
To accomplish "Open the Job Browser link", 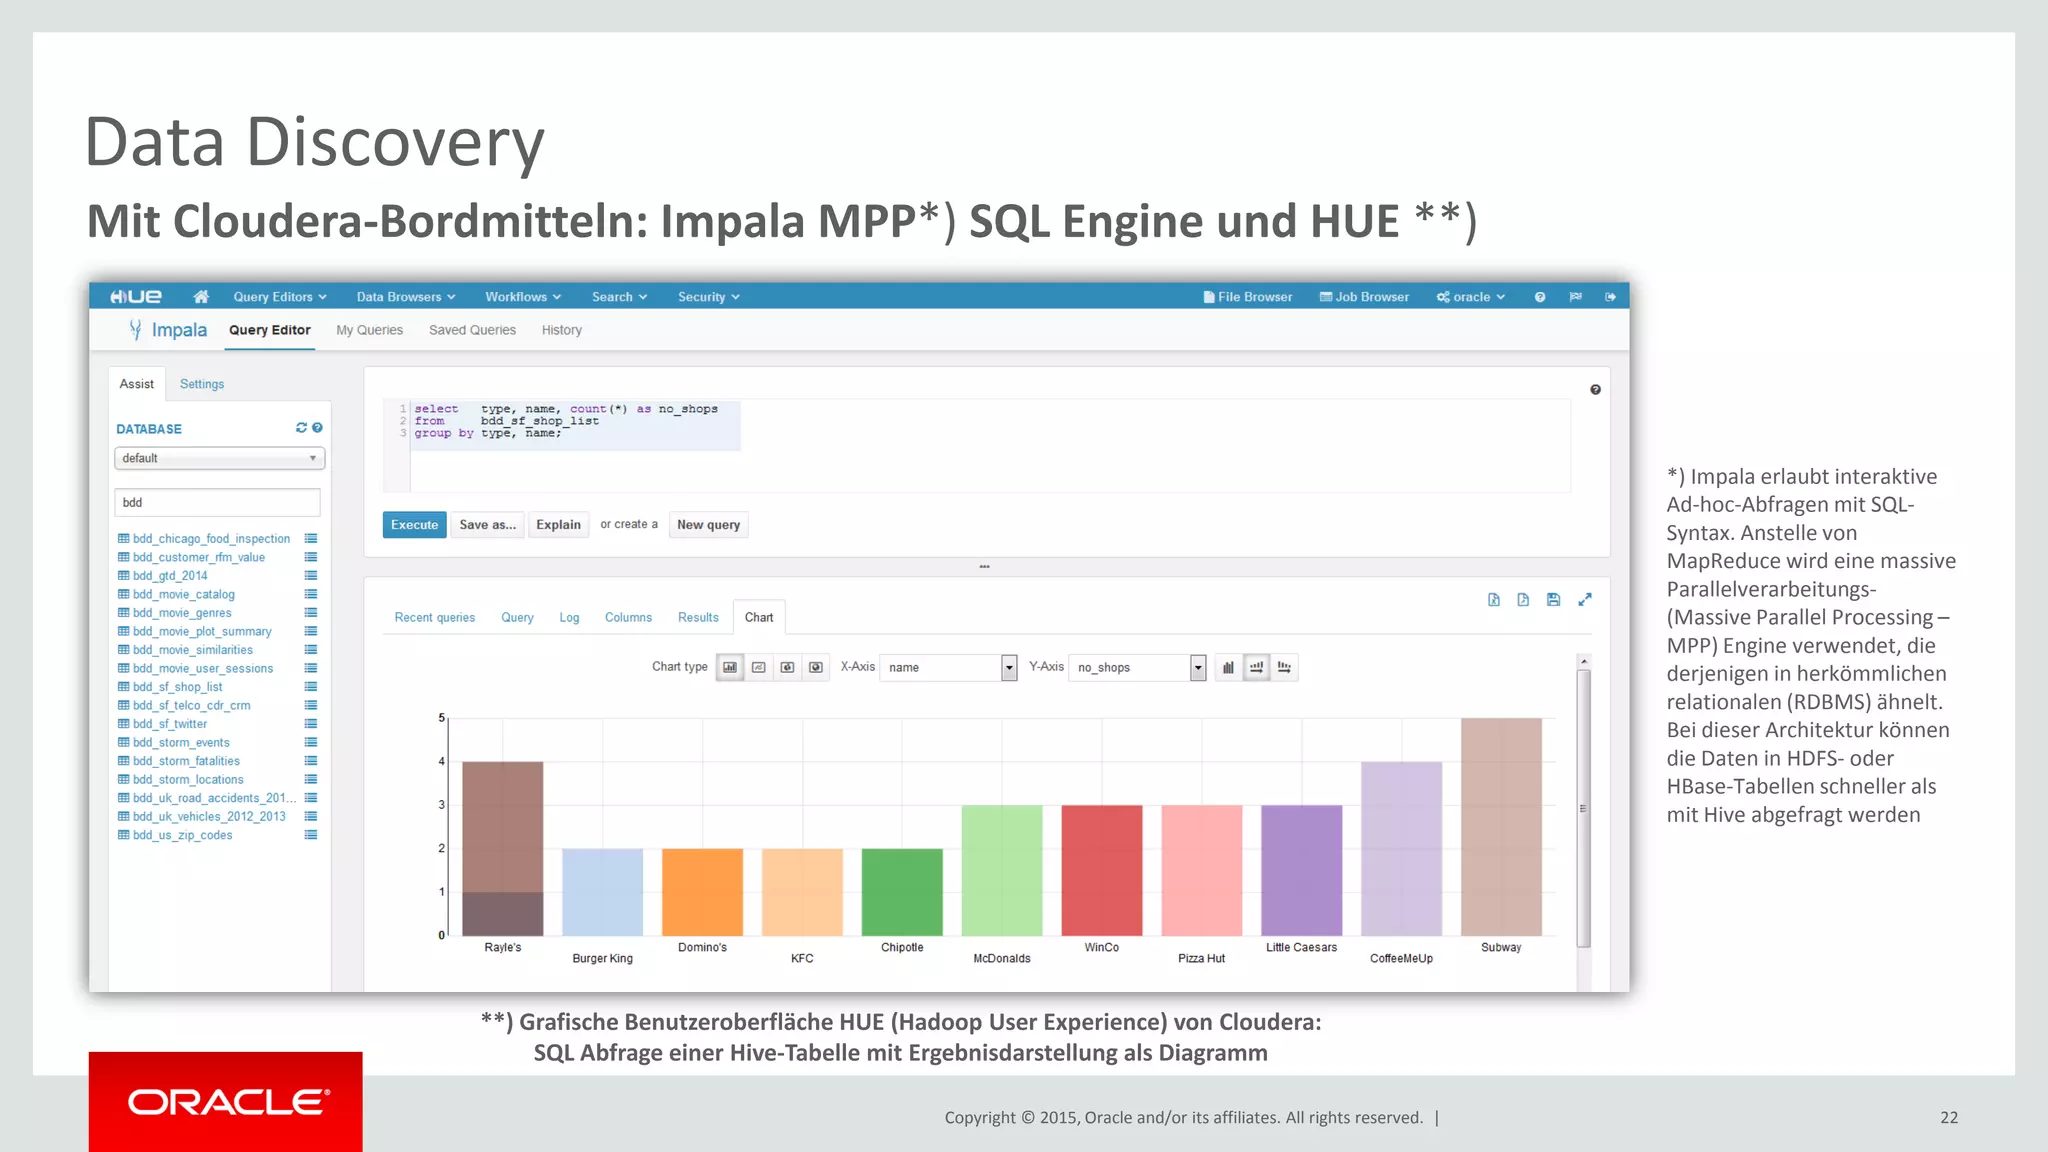I will [x=1364, y=297].
